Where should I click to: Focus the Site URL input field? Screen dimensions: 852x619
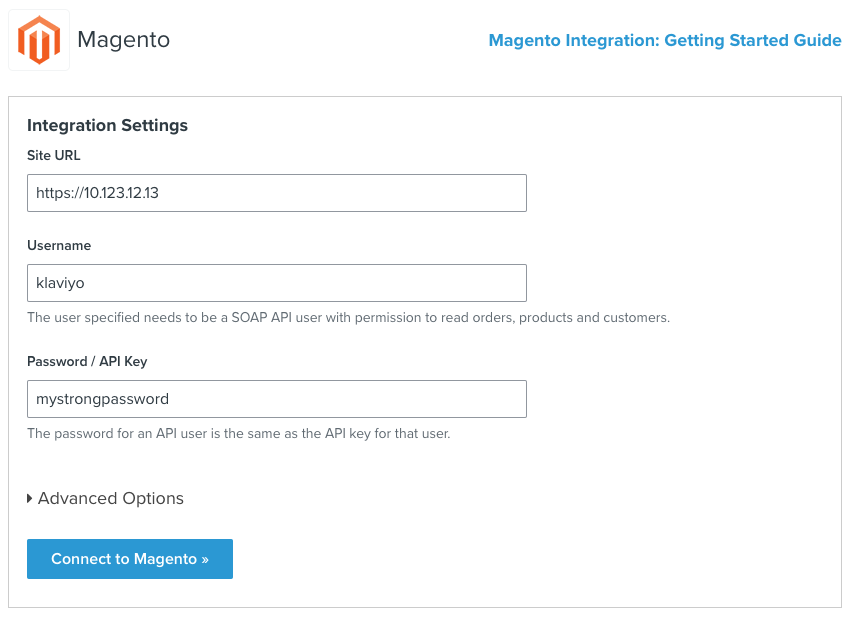pyautogui.click(x=277, y=193)
